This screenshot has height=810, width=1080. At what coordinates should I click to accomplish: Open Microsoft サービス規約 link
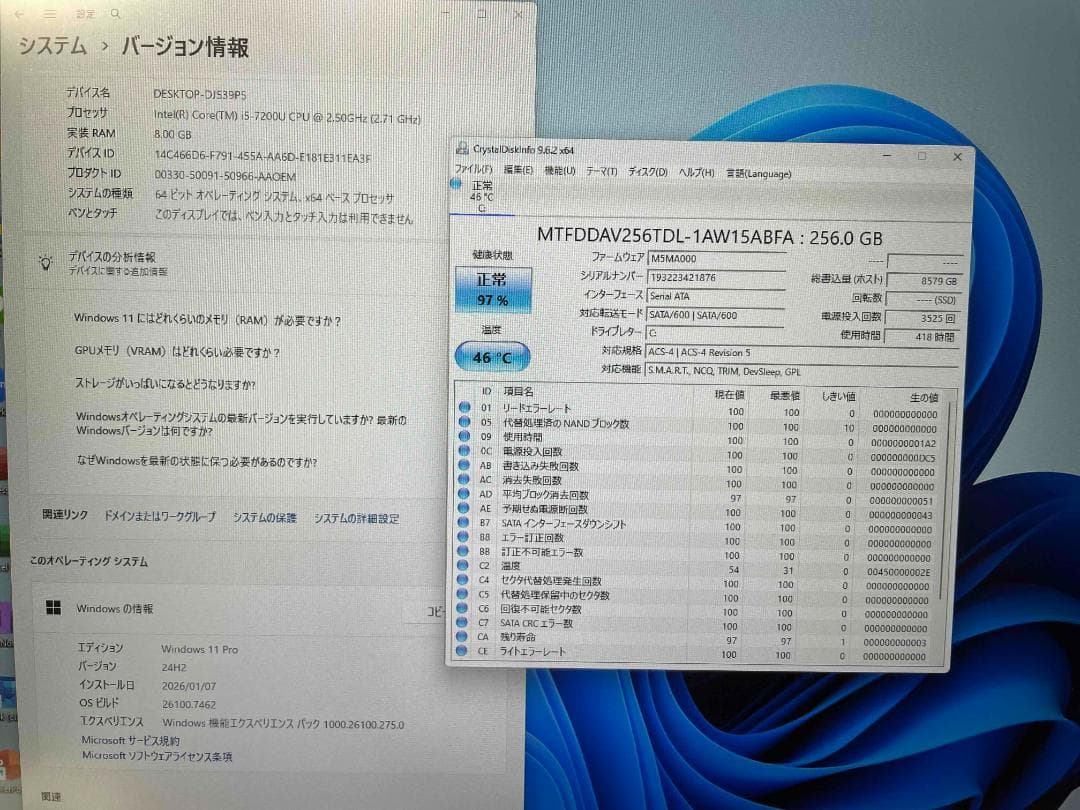tap(130, 740)
